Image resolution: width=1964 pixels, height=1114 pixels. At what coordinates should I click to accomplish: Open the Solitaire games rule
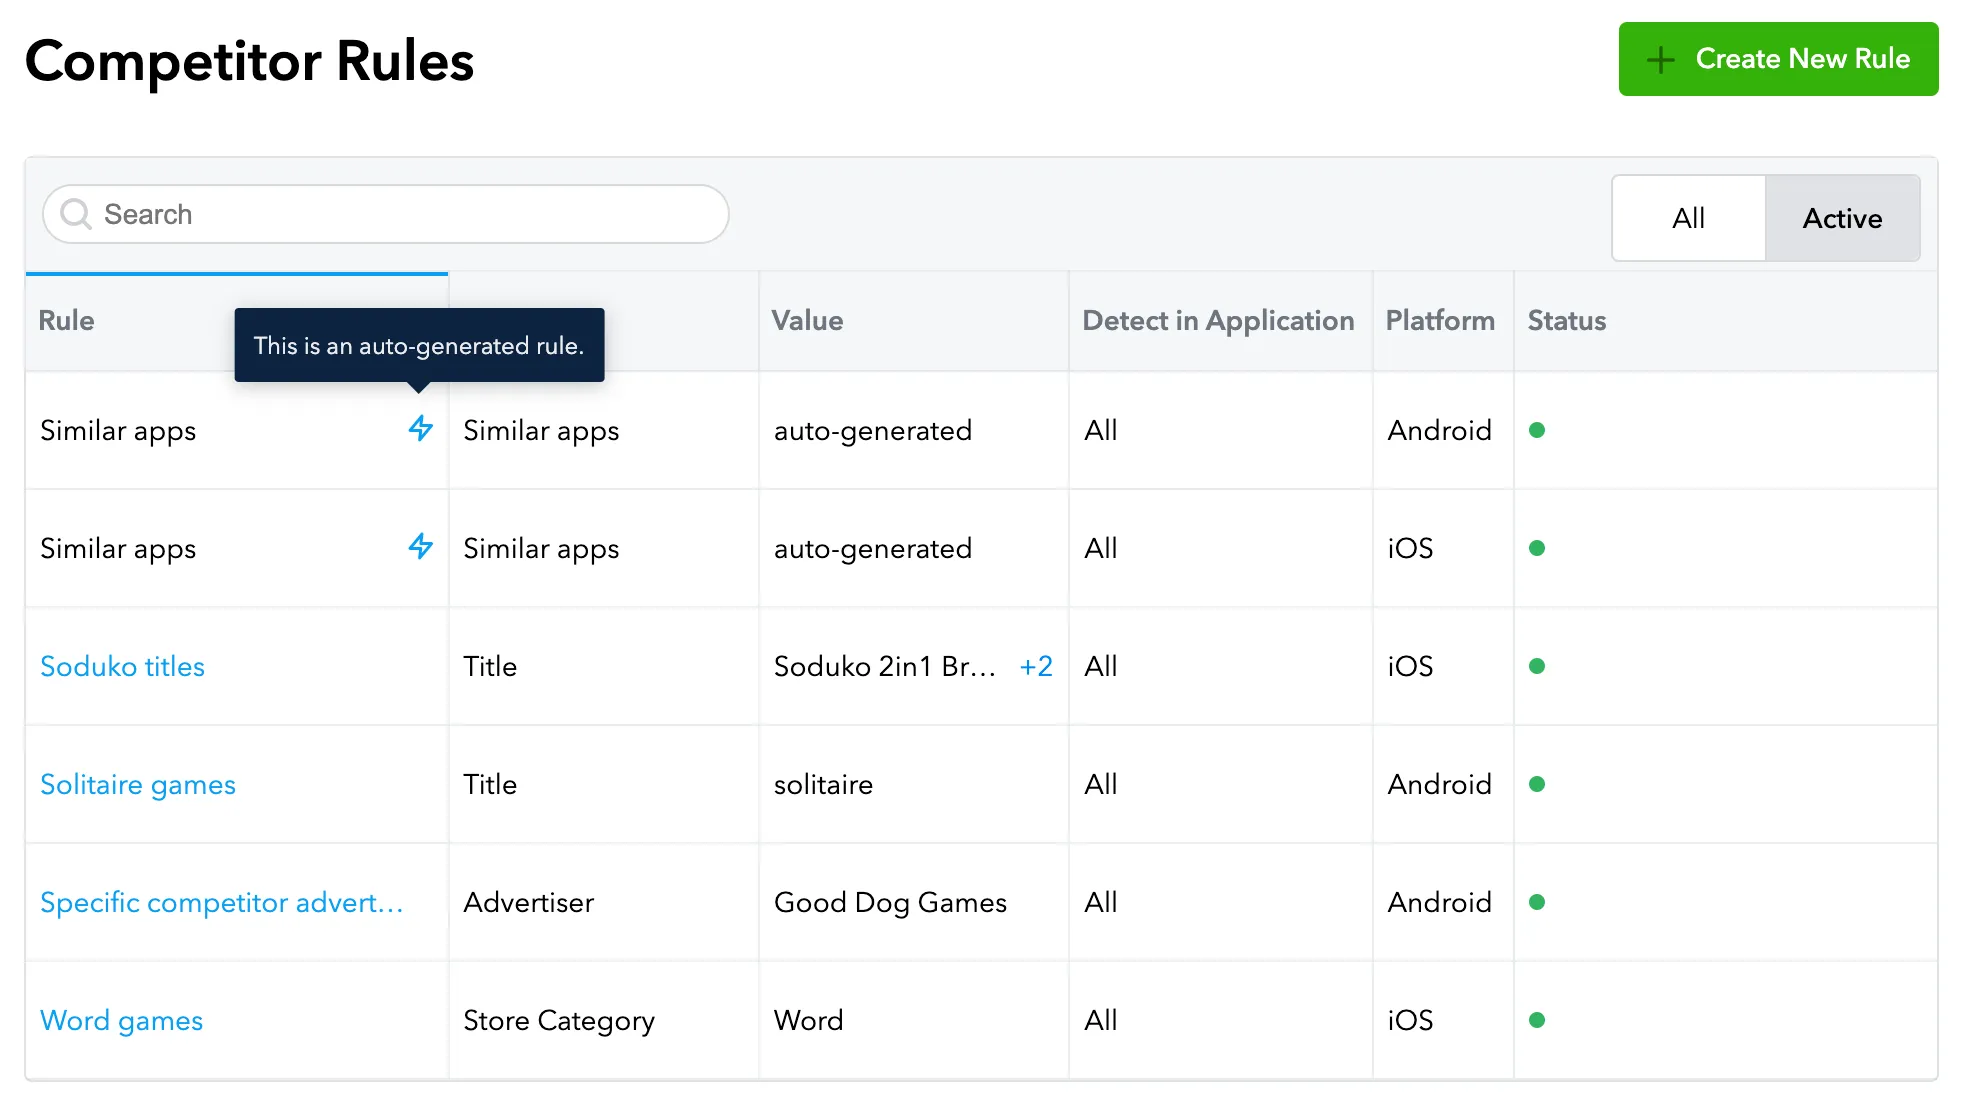coord(138,784)
